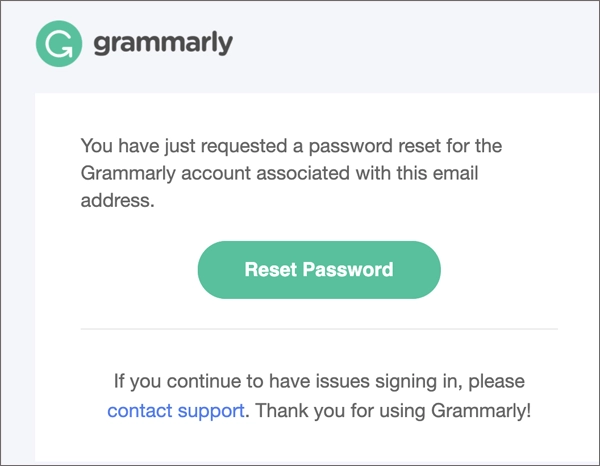Click the final word 'Grammarly!' in the footer
This screenshot has width=600, height=466.
tap(487, 410)
